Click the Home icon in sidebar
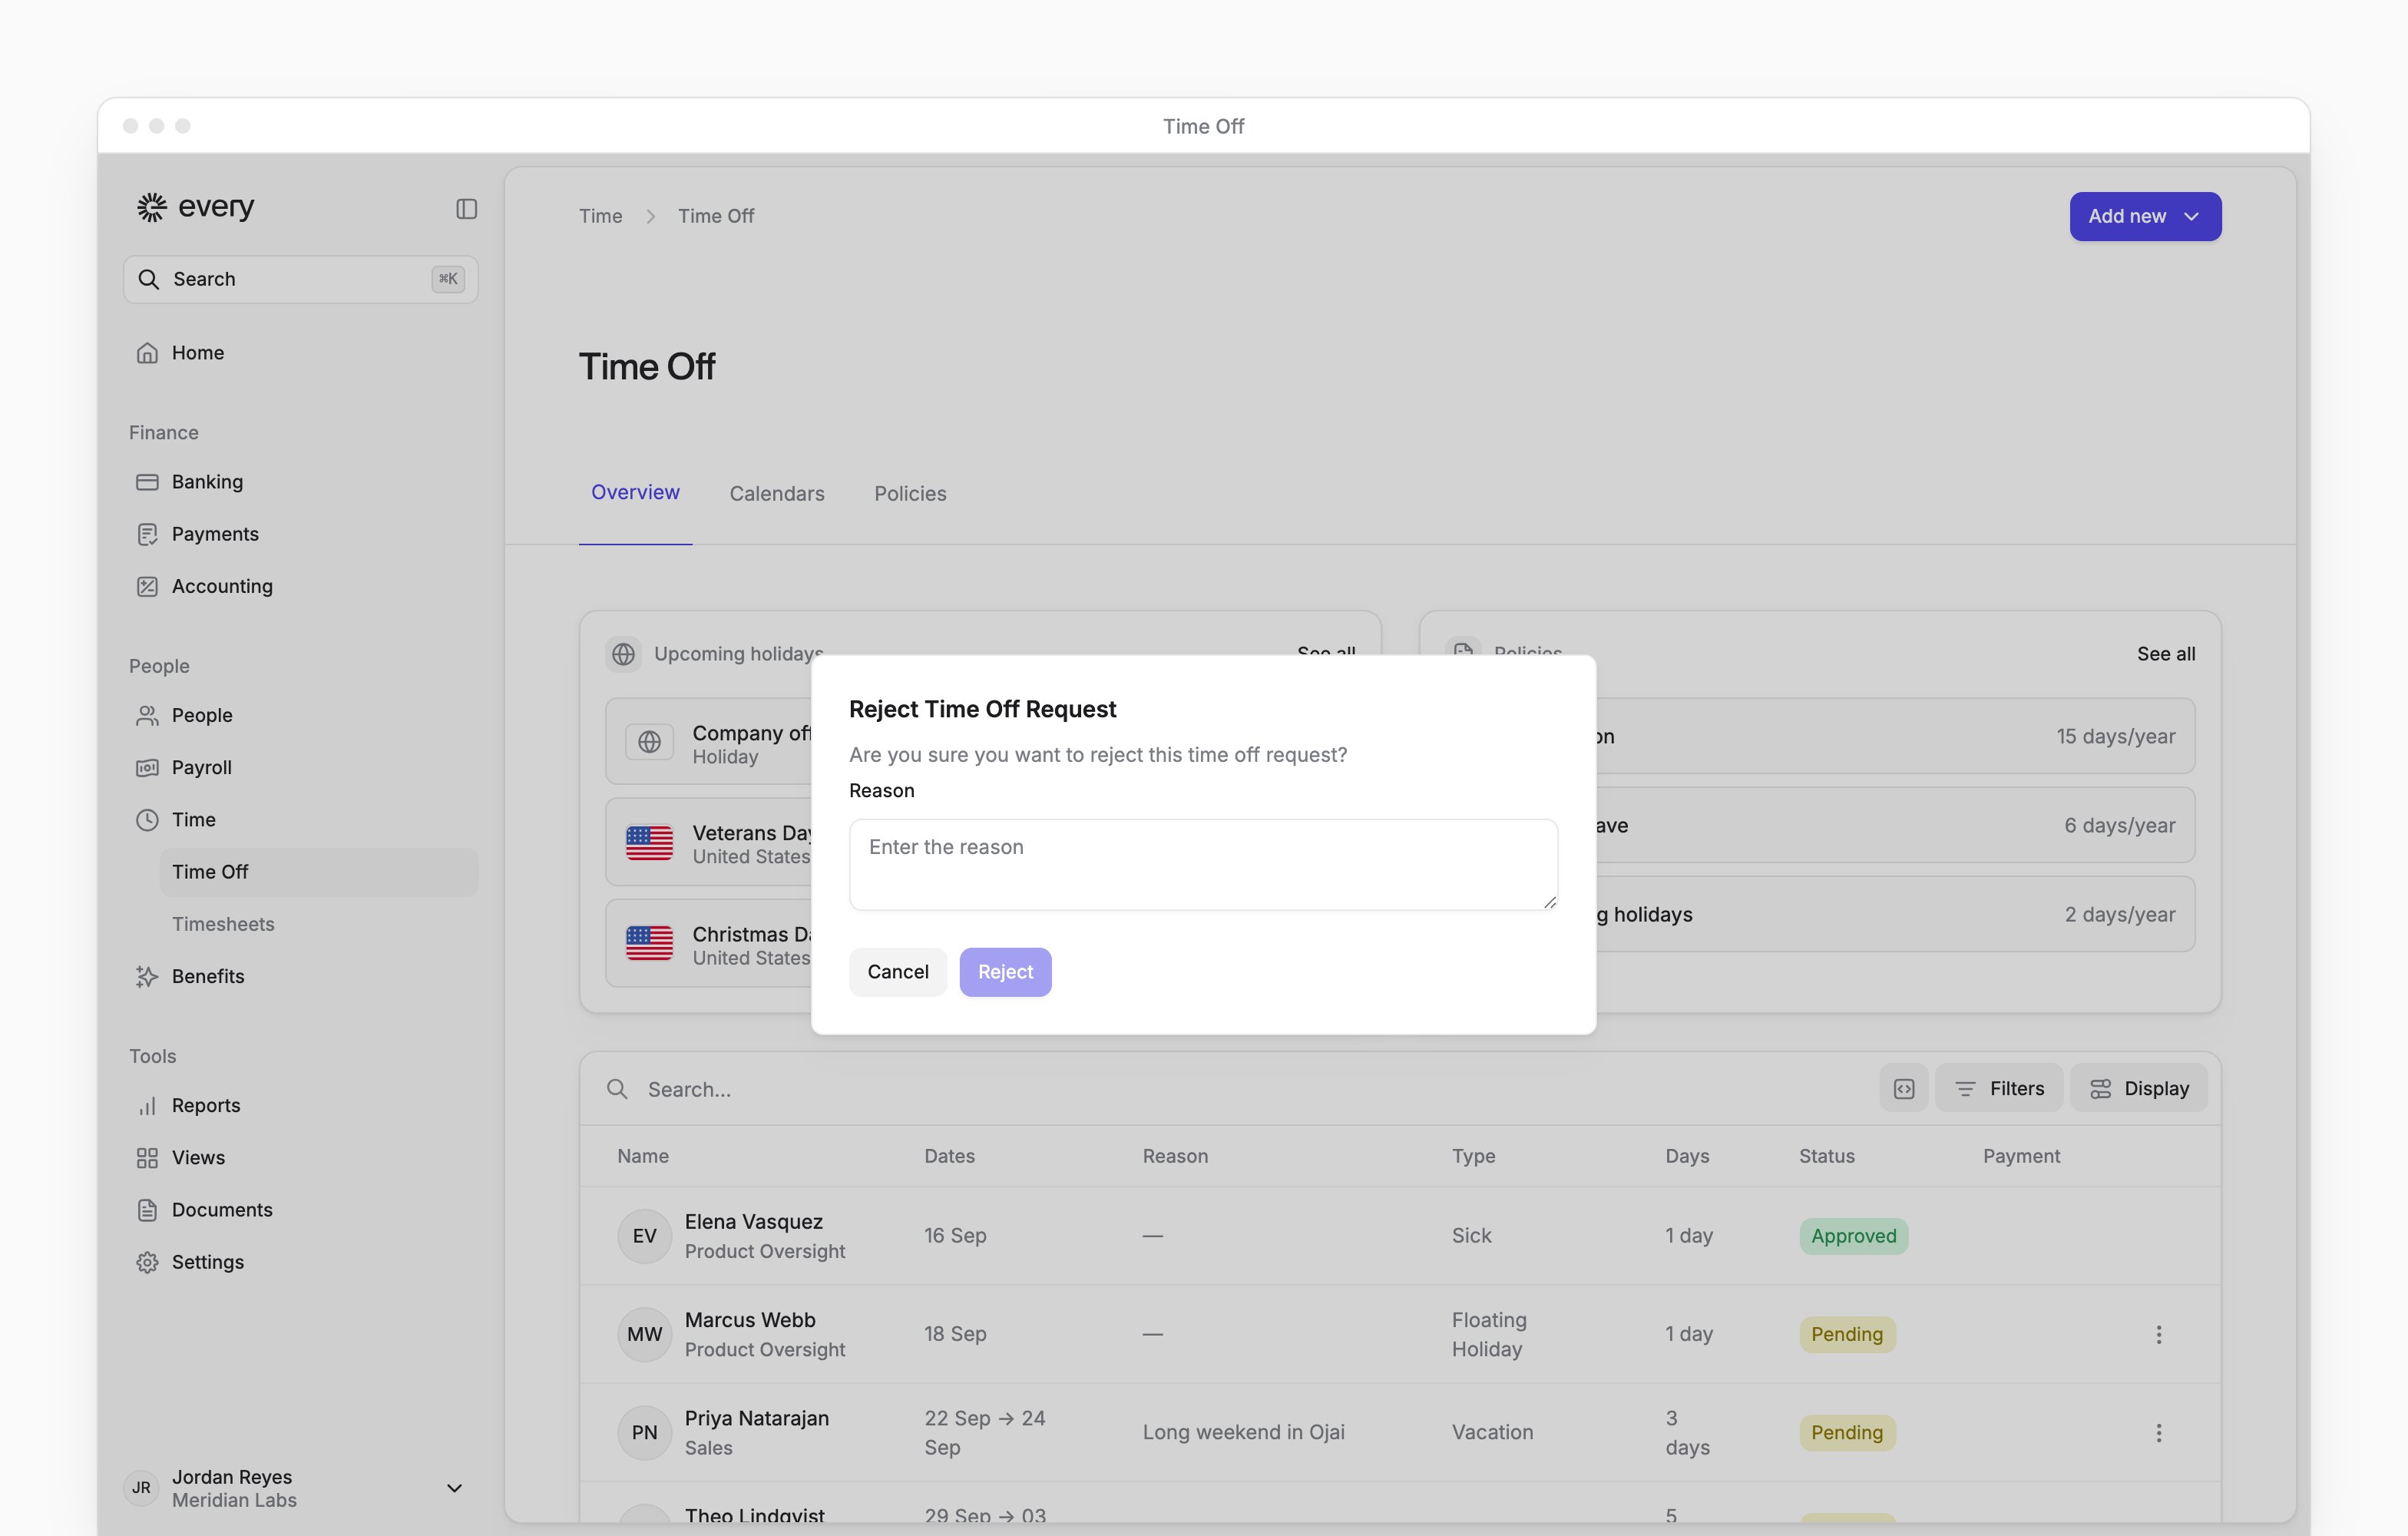2408x1536 pixels. pos(147,353)
